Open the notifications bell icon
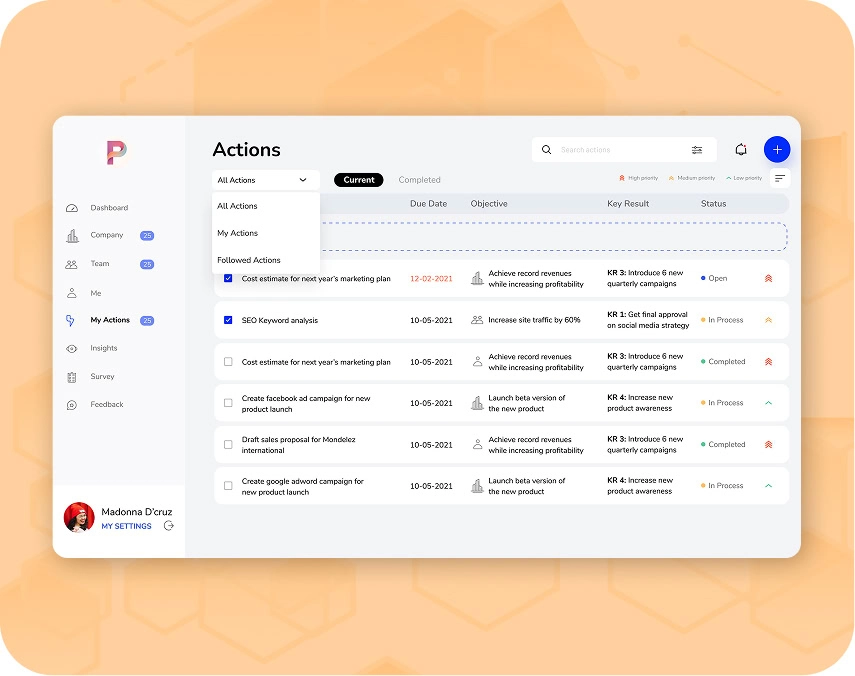The image size is (855, 676). [741, 149]
